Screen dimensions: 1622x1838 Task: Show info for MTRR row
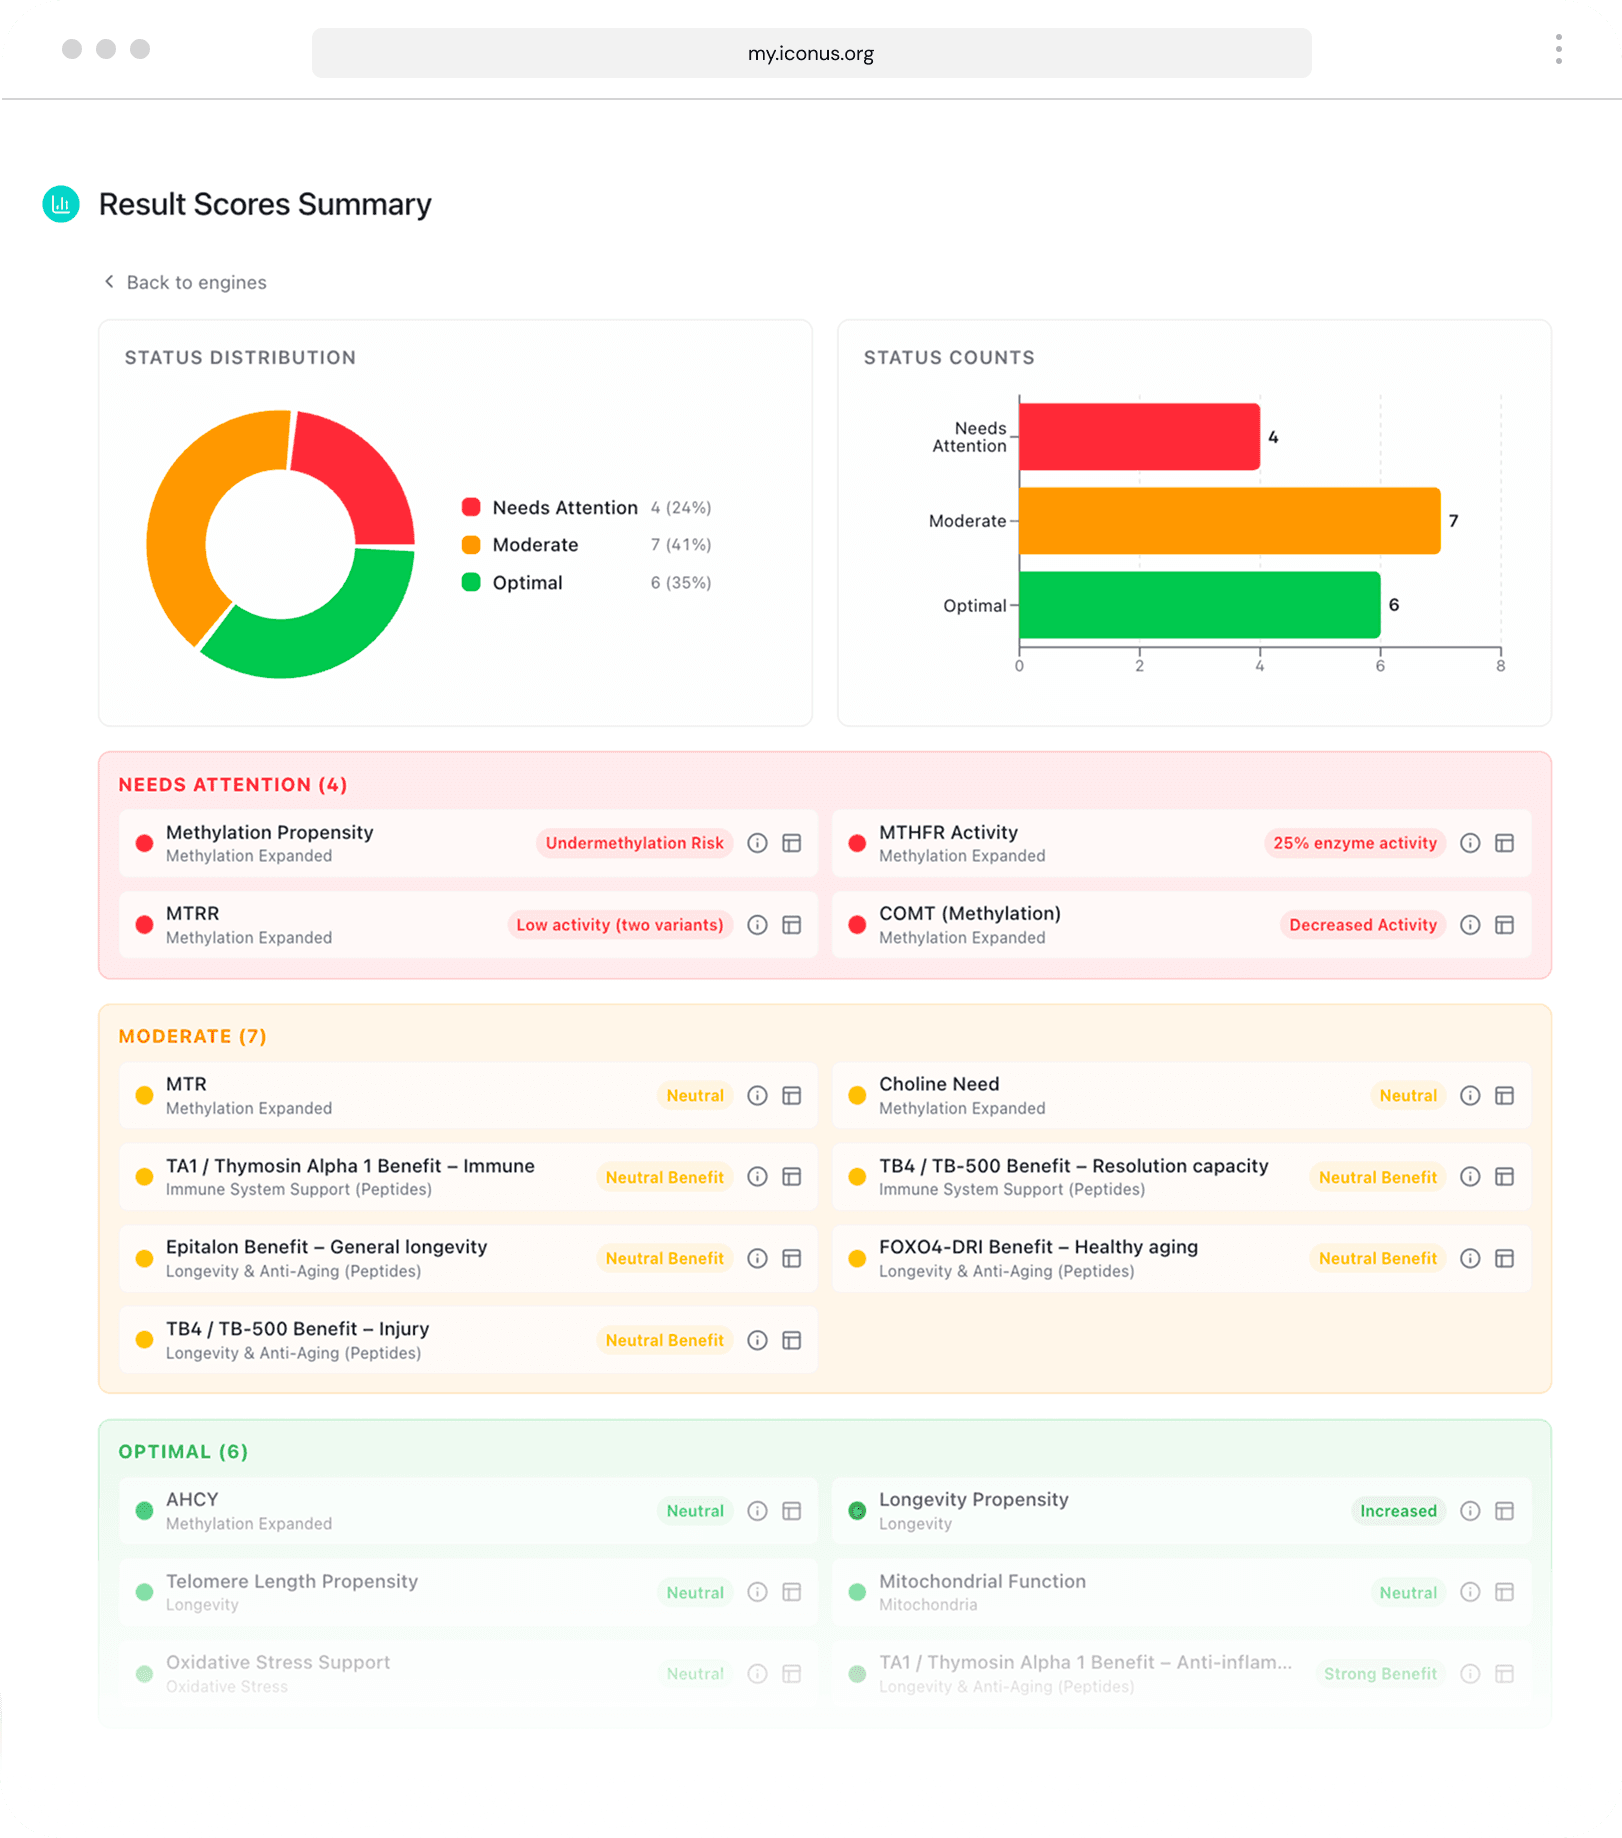pyautogui.click(x=757, y=925)
